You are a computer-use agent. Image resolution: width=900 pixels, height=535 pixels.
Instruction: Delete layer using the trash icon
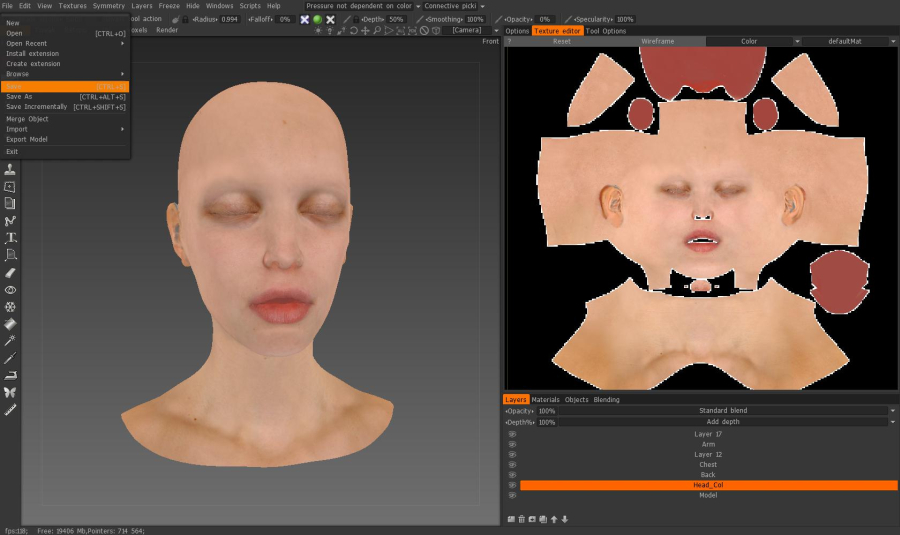tap(521, 519)
